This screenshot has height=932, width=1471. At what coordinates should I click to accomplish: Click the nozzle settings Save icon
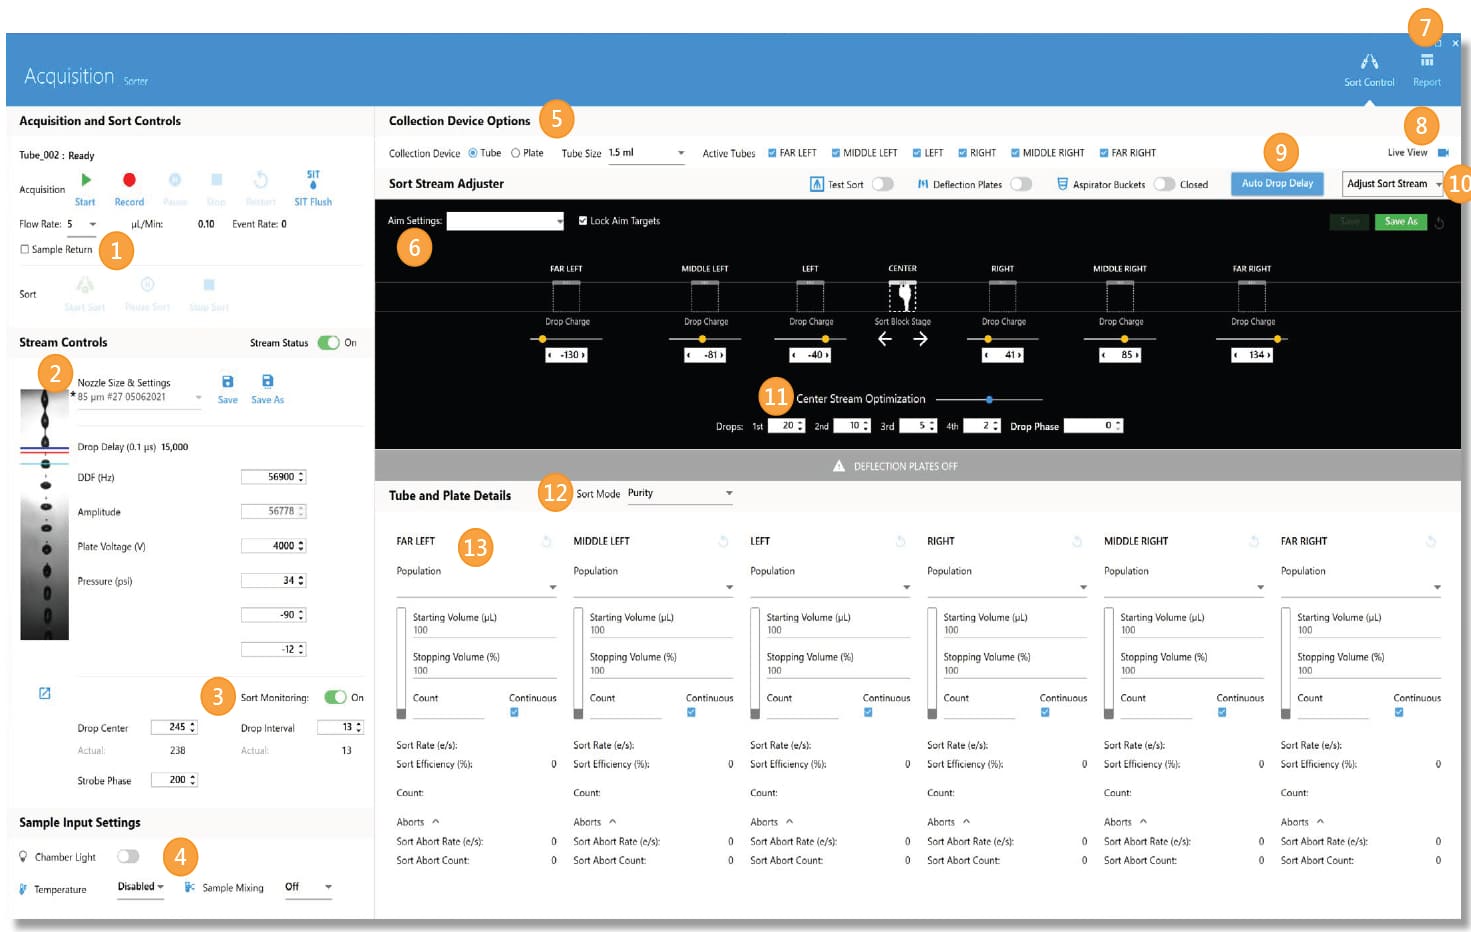(228, 382)
